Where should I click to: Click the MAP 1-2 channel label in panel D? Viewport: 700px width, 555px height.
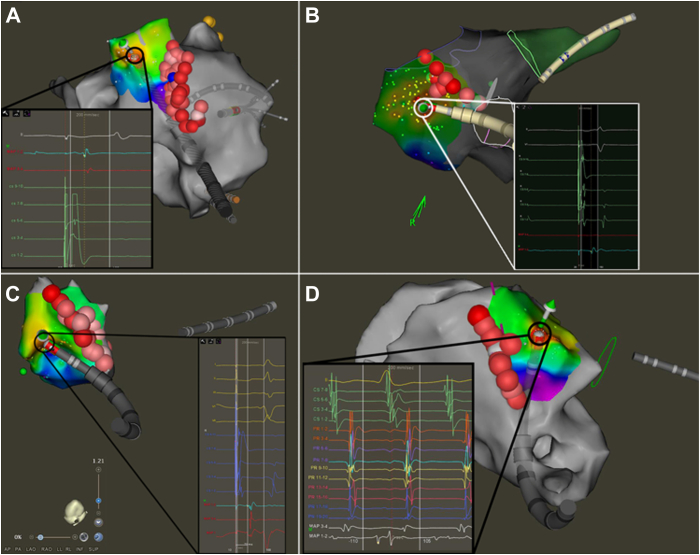click(x=318, y=536)
